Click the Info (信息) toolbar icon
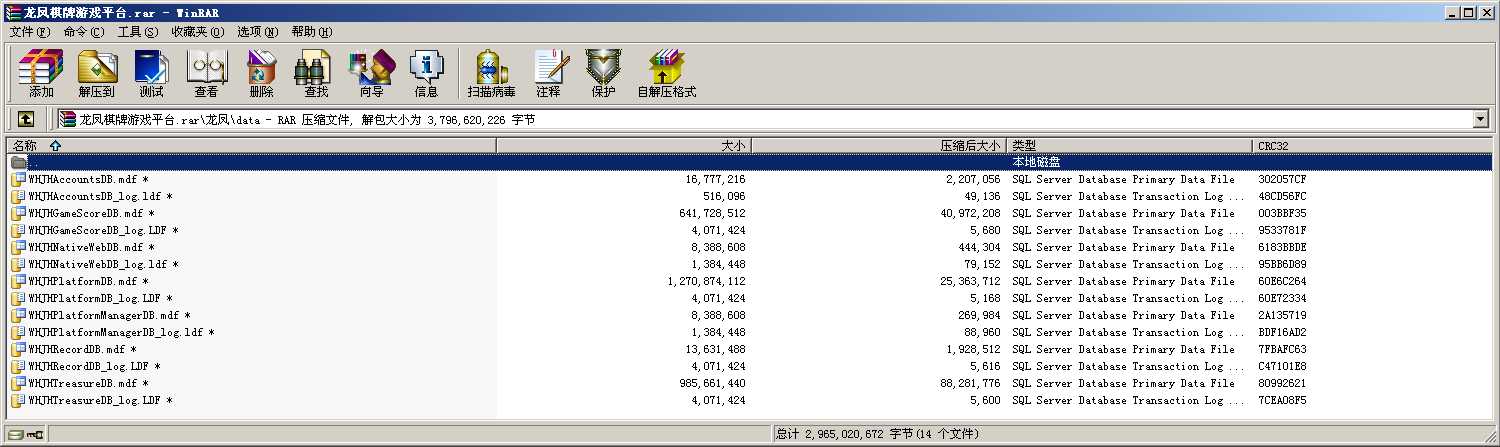 coord(426,73)
